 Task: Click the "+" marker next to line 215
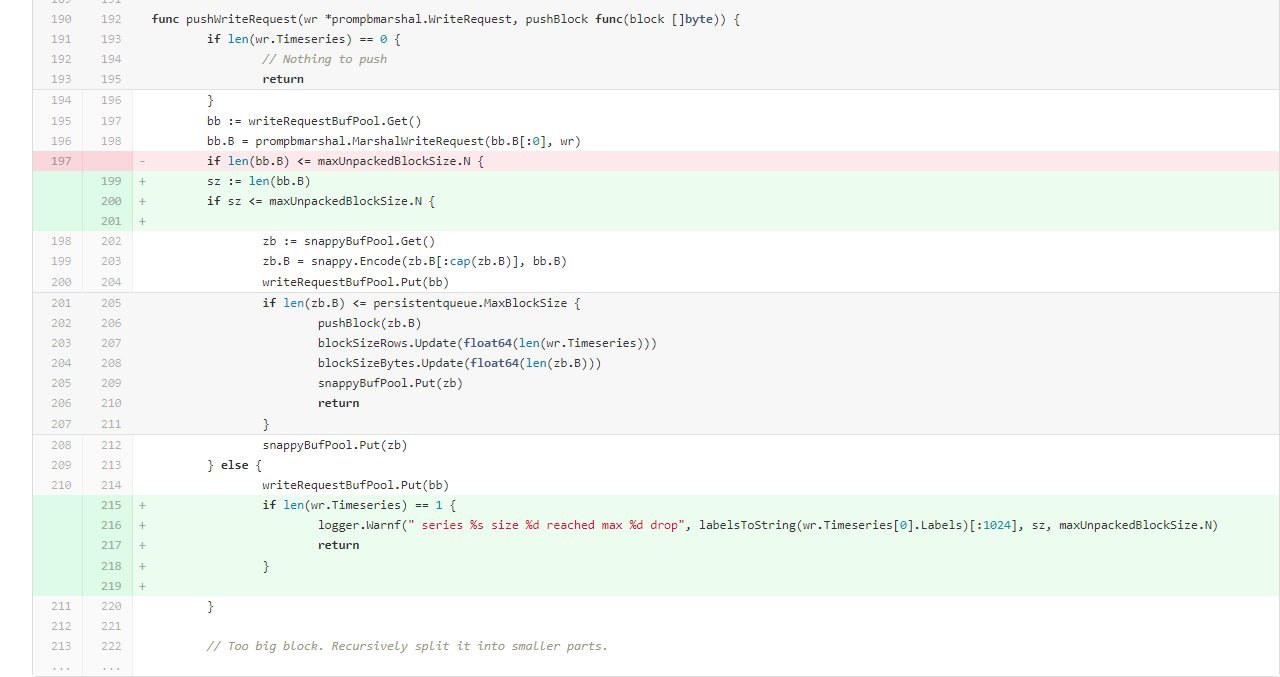141,505
